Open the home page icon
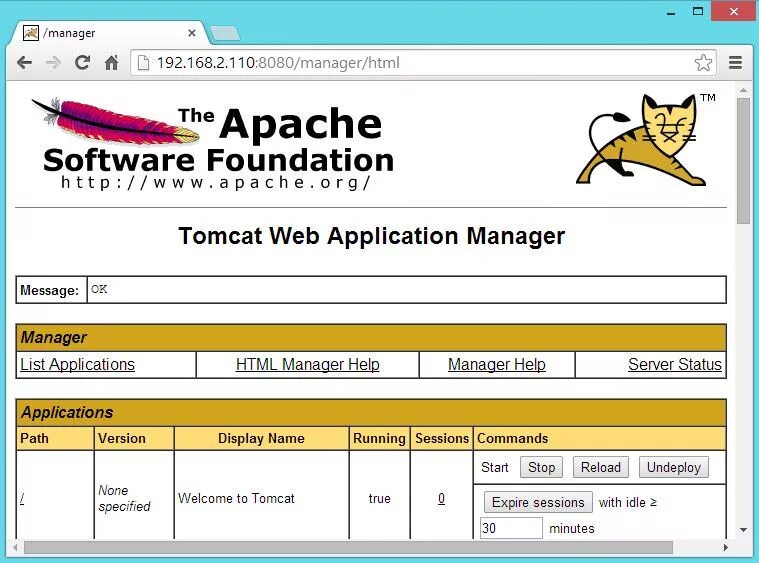The height and width of the screenshot is (563, 759). 111,62
